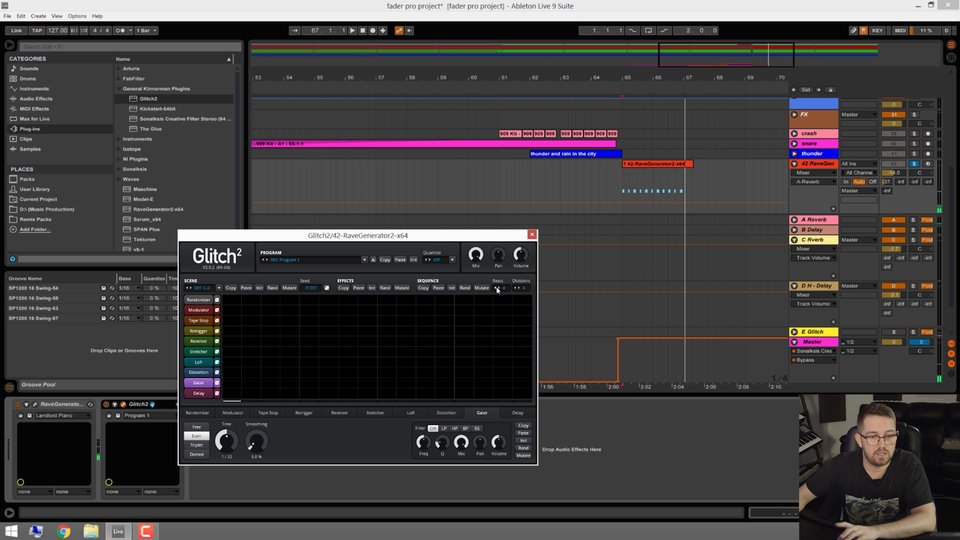Select MIDI Effects category in browser
This screenshot has width=960, height=540.
tap(34, 109)
